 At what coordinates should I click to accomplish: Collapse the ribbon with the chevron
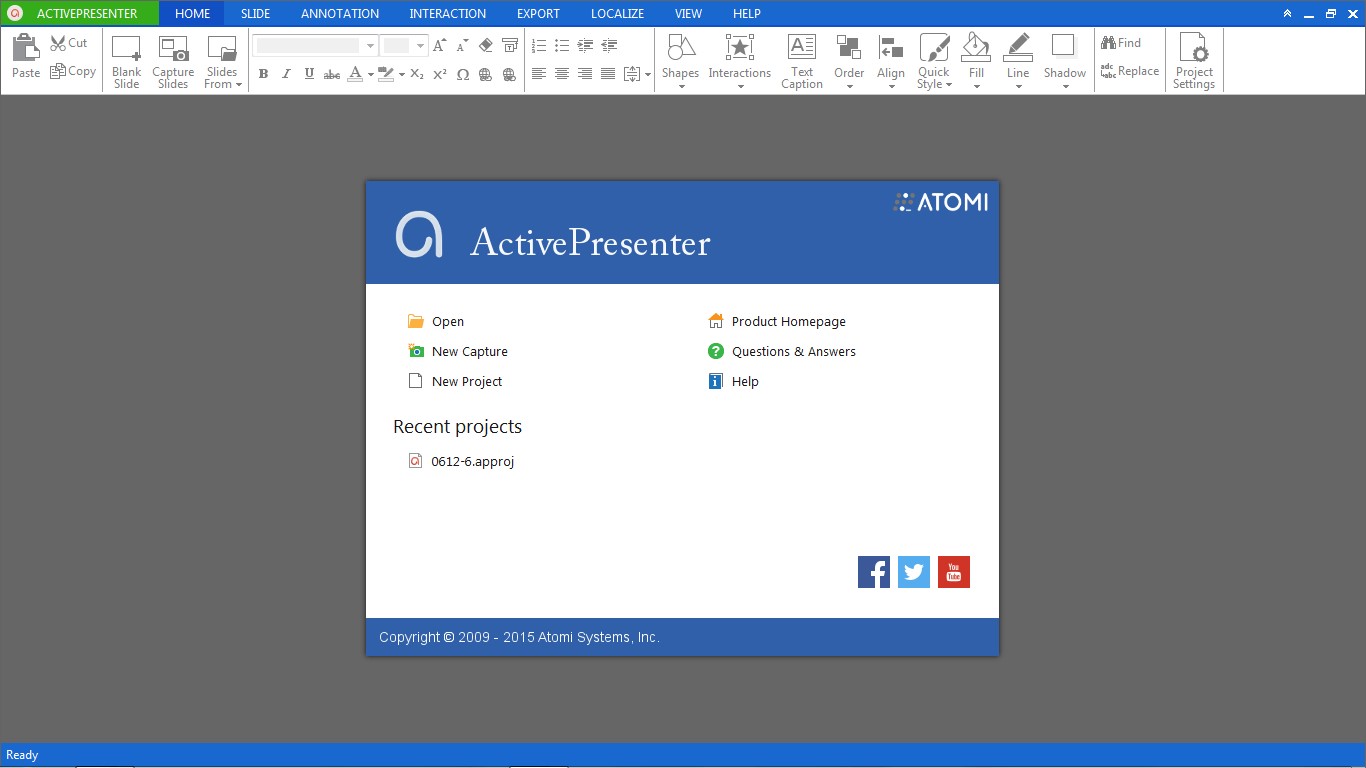(x=1288, y=13)
